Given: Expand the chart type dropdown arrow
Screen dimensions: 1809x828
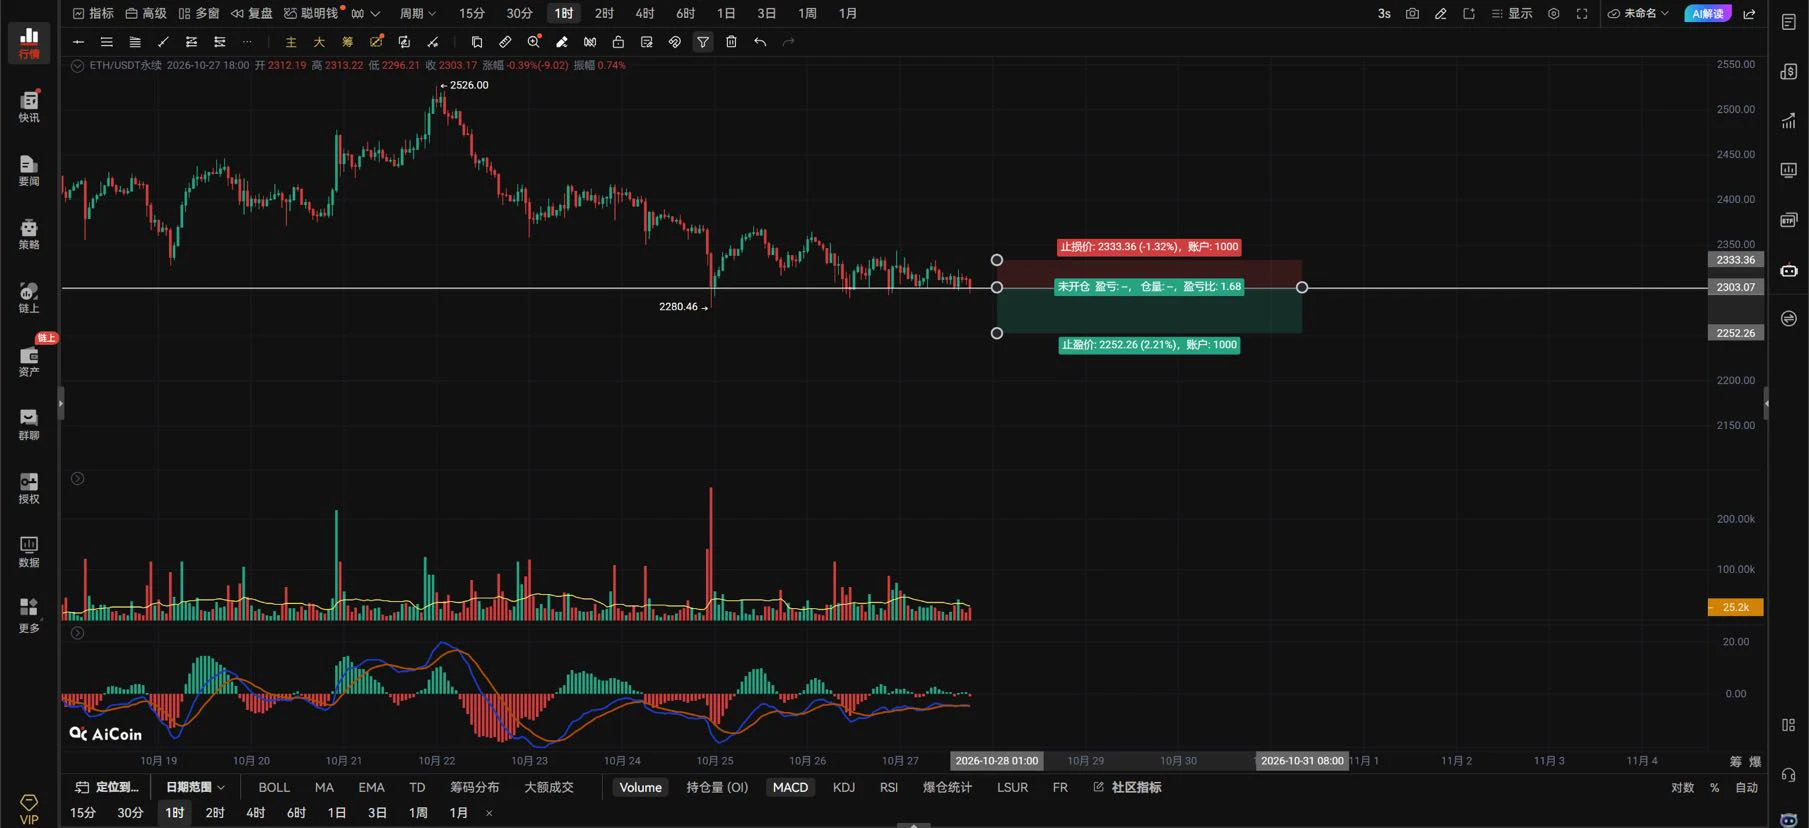Looking at the screenshot, I should coord(375,14).
